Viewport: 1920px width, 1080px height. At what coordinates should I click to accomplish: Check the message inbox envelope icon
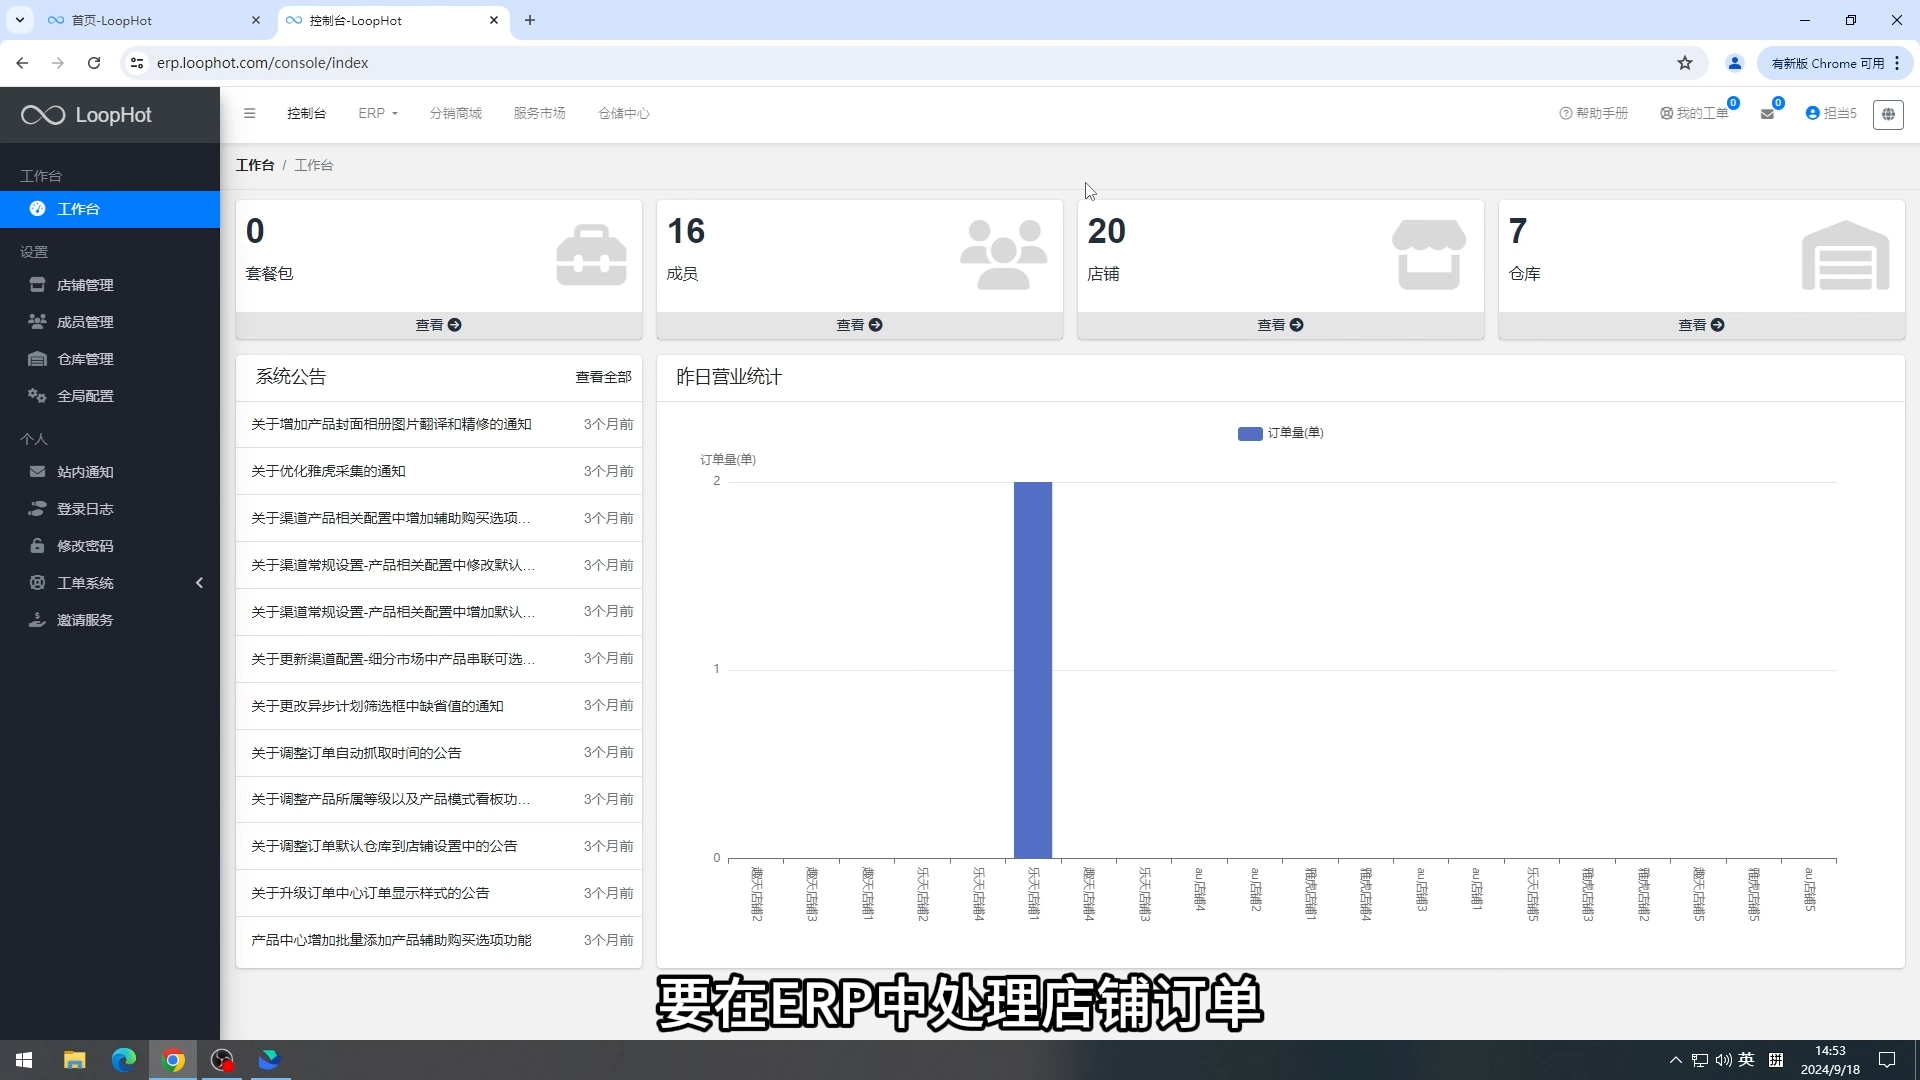coord(1769,113)
